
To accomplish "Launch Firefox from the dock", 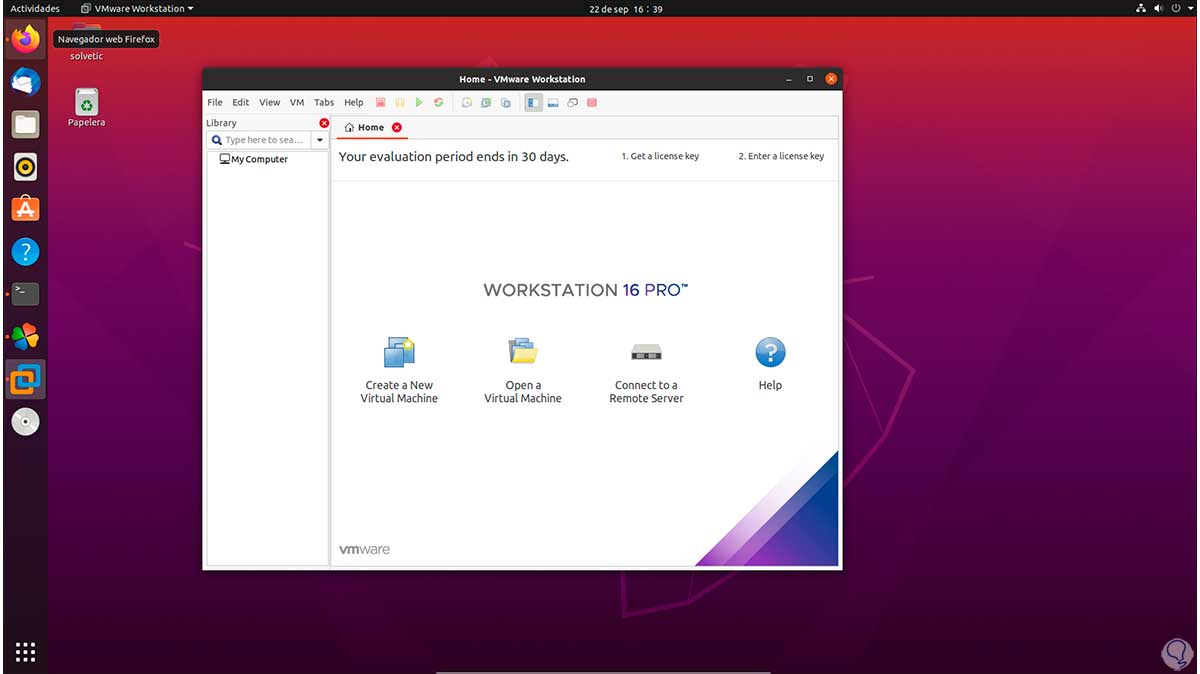I will 25,39.
